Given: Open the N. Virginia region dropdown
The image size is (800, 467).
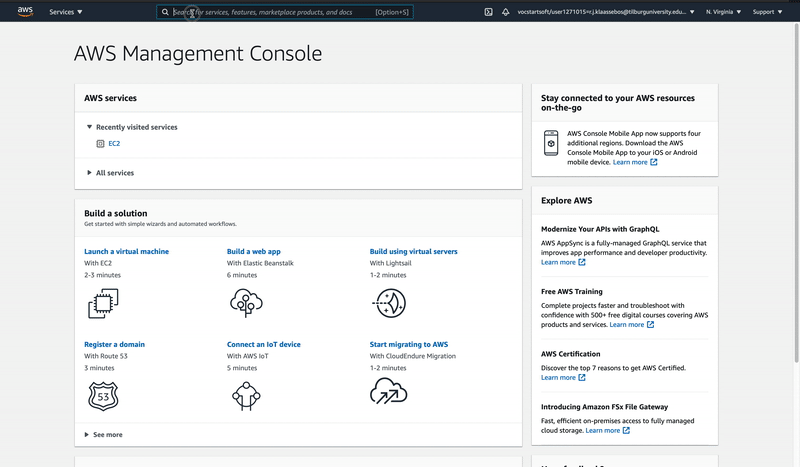Looking at the screenshot, I should click(726, 12).
